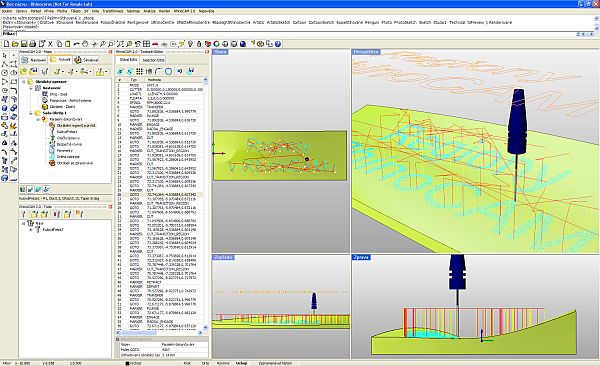This screenshot has height=366, width=600.
Task: Click the Print icon in main toolbar
Action: [33, 44]
